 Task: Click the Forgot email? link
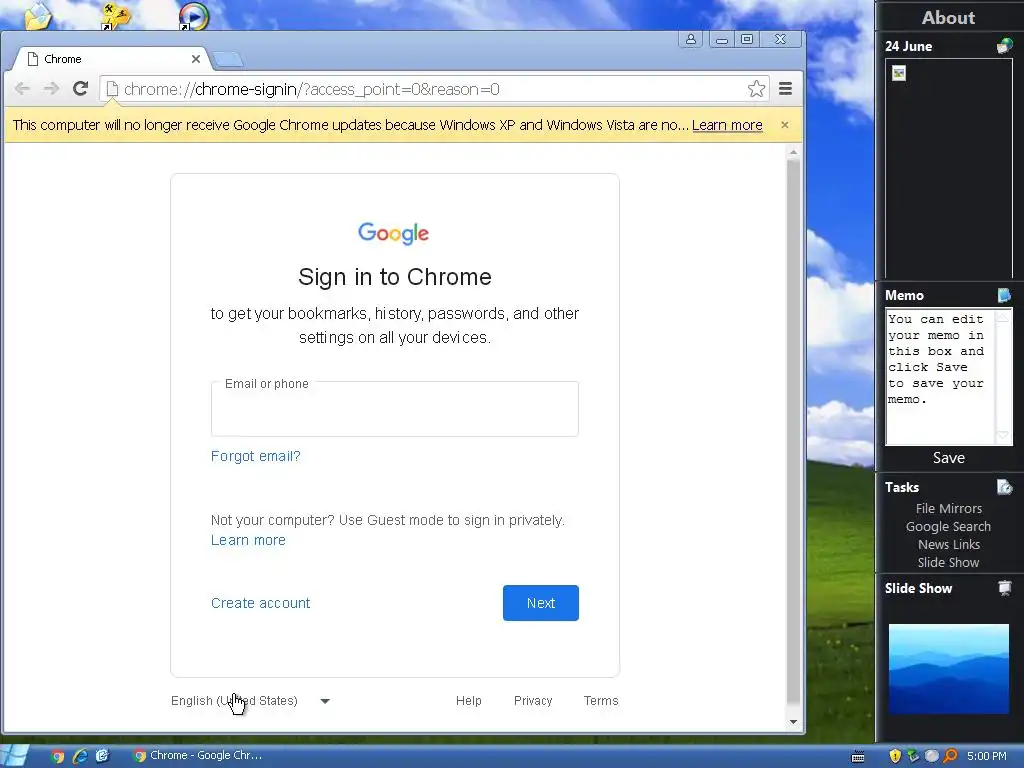pyautogui.click(x=255, y=456)
